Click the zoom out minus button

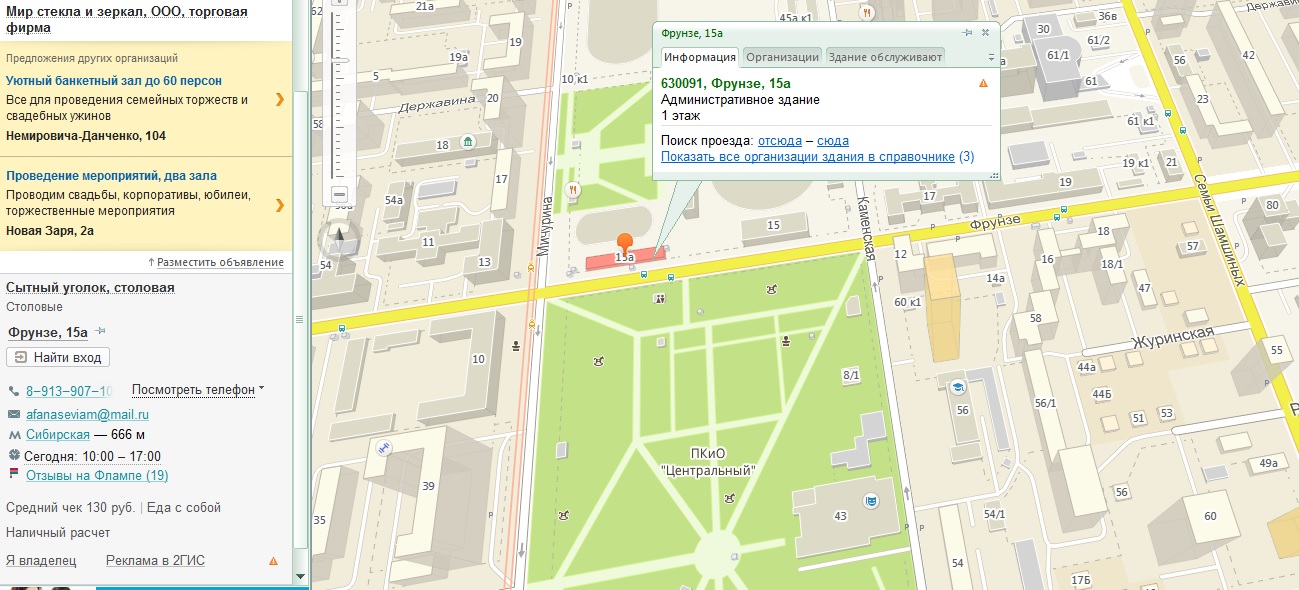(x=339, y=194)
